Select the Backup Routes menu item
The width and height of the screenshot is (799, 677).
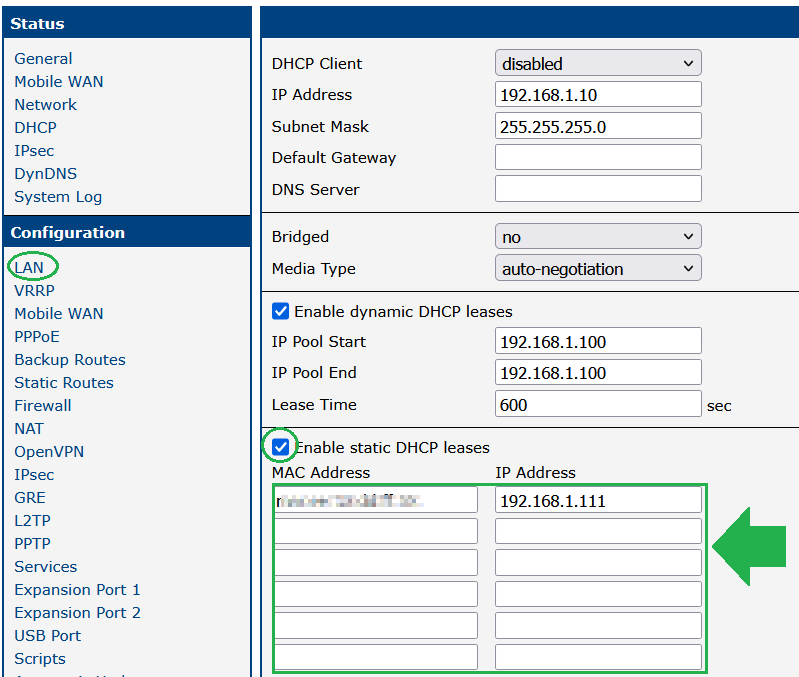tap(70, 359)
